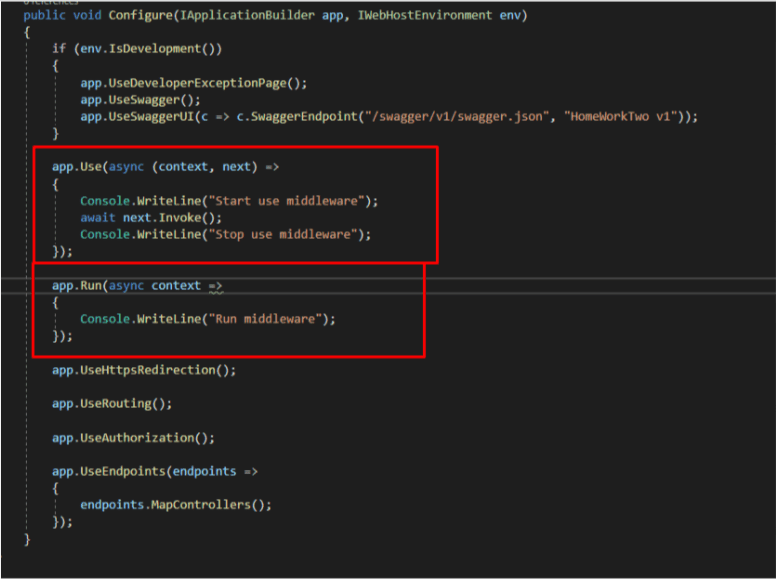The image size is (776, 579).
Task: Click the "Start use middleware" WriteLine statement
Action: [229, 201]
